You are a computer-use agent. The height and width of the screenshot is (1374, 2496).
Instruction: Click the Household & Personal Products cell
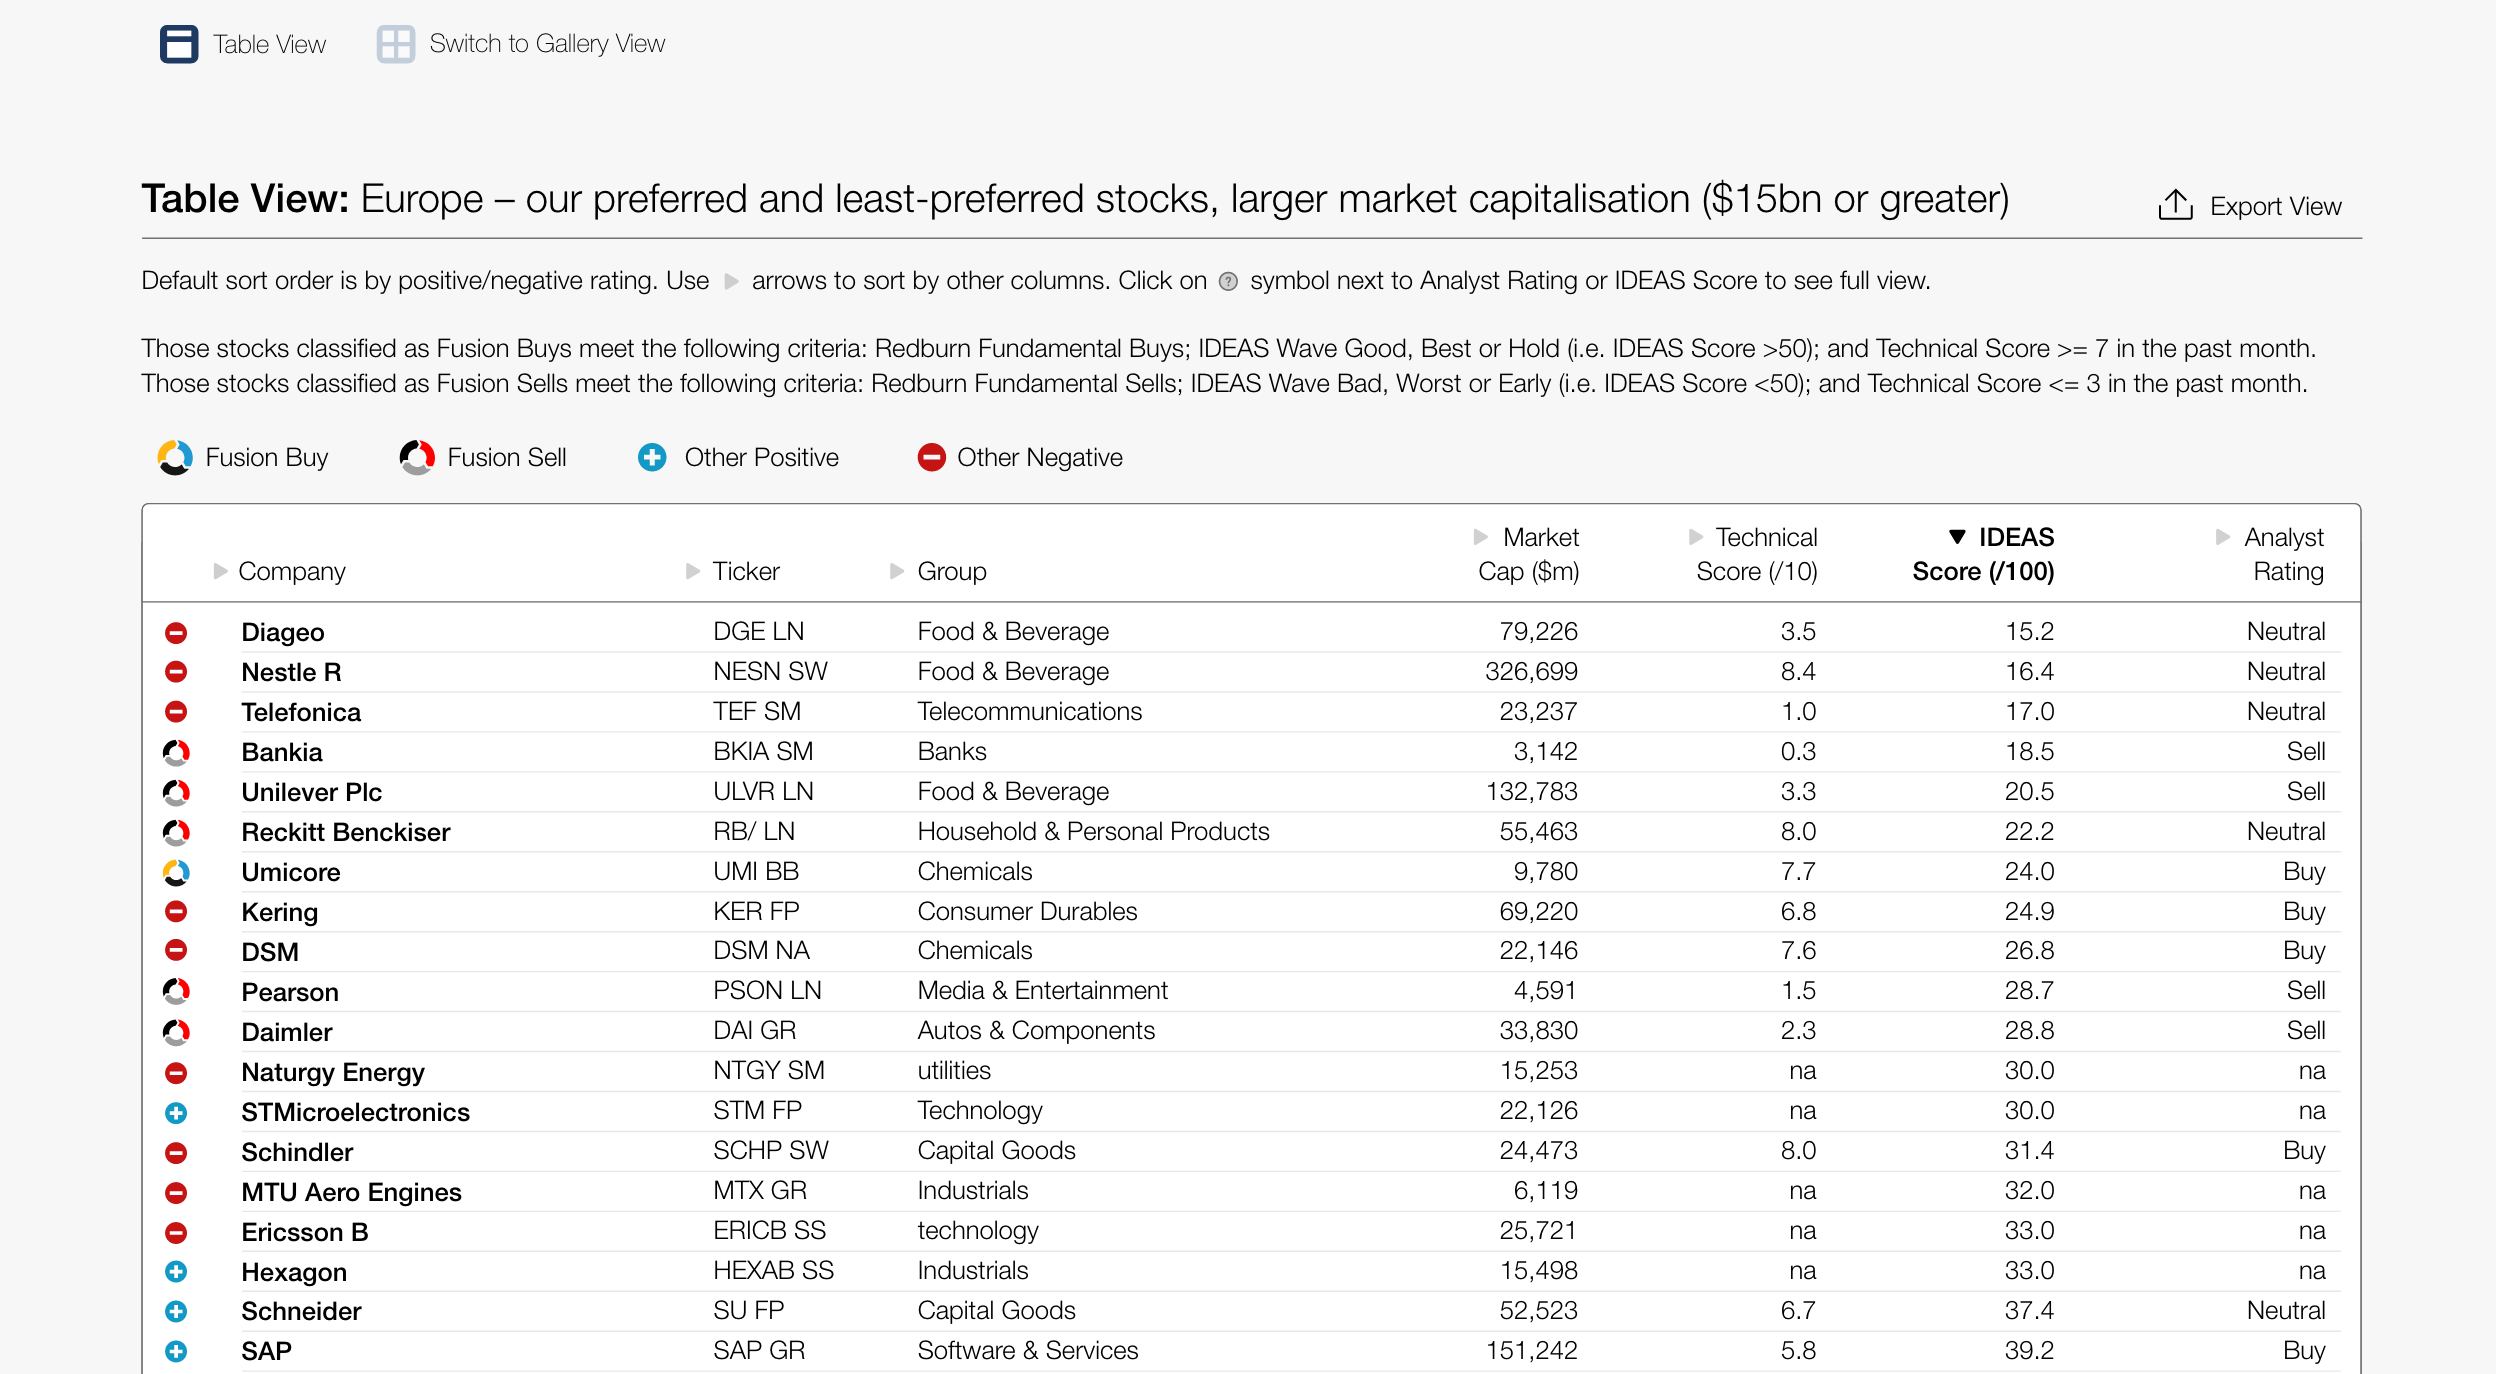click(x=1093, y=831)
